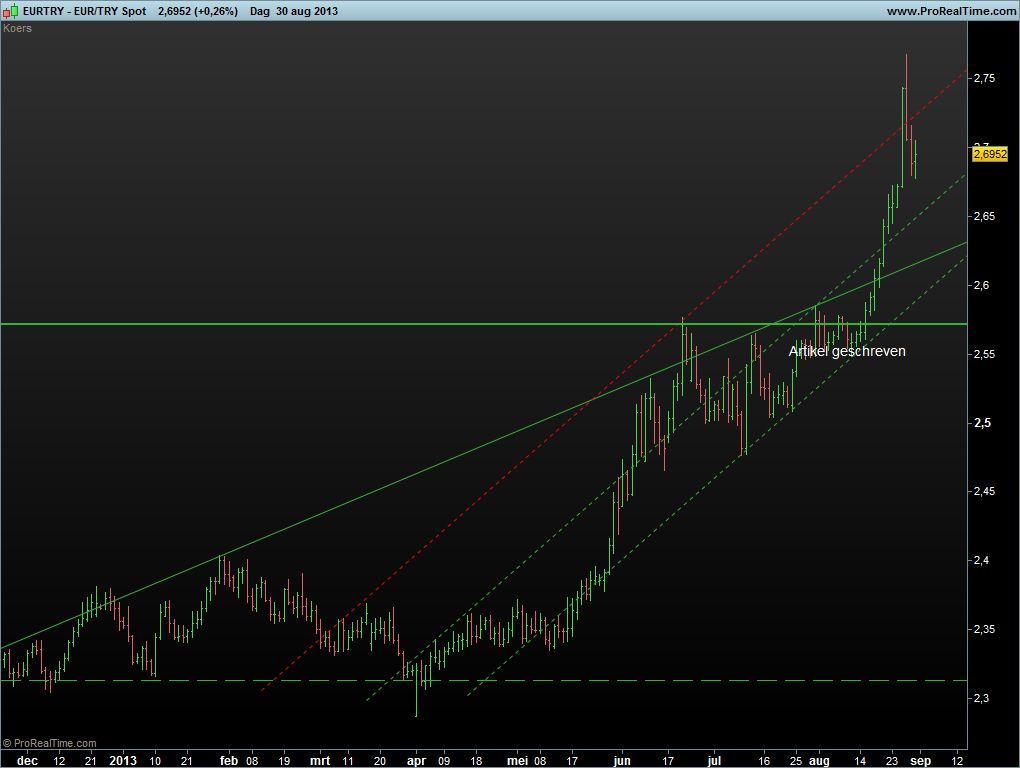
Task: Click the 2,3 price axis label
Action: coord(983,698)
